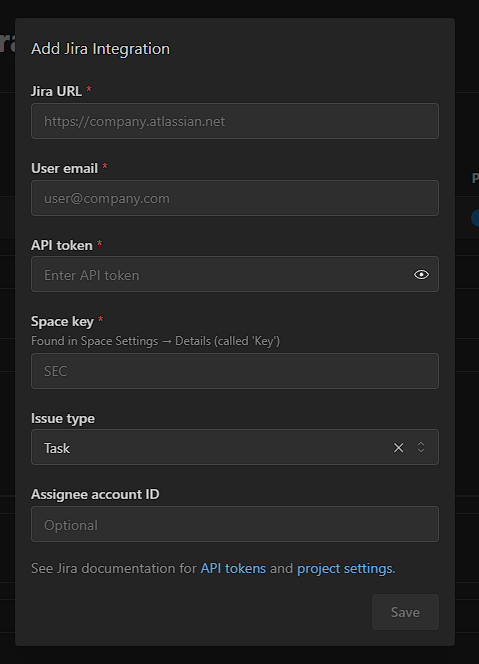Focus the Jira URL input field
This screenshot has height=664, width=479.
(235, 121)
